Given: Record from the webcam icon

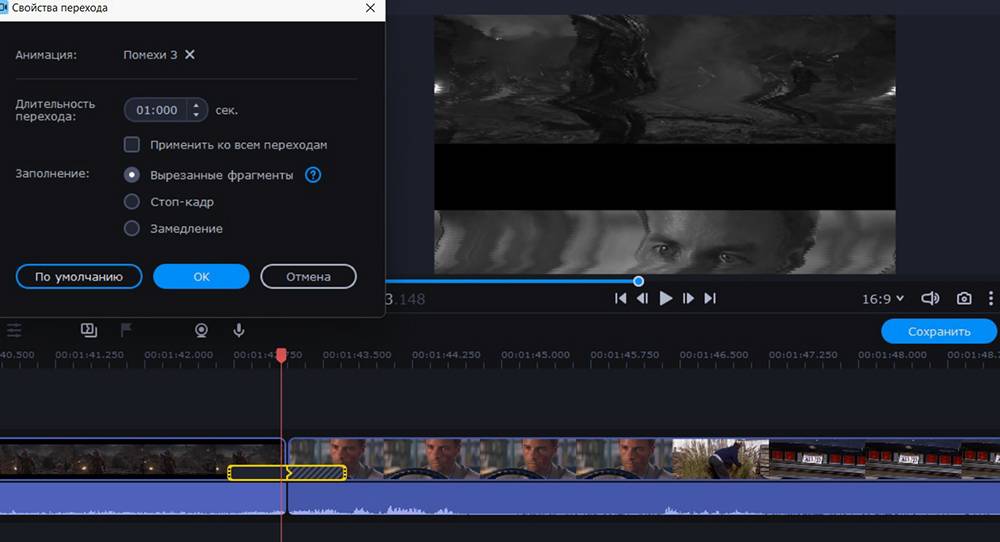Looking at the screenshot, I should (201, 330).
